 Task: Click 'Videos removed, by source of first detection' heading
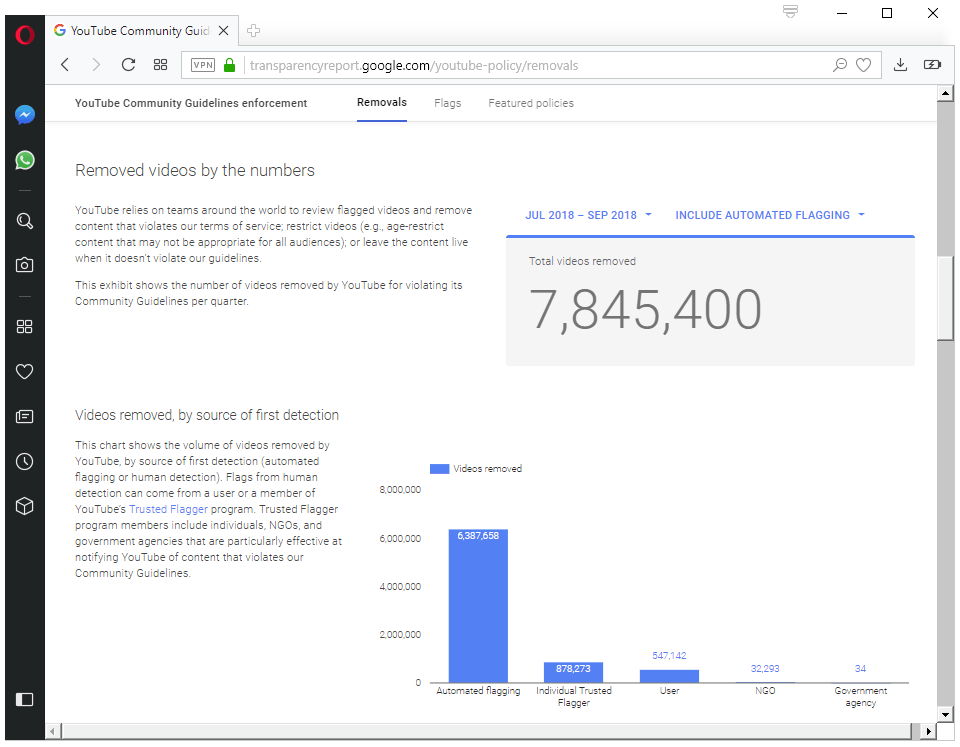(x=207, y=415)
